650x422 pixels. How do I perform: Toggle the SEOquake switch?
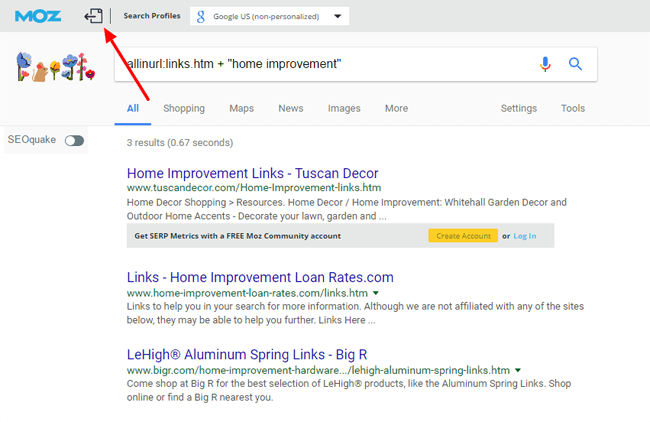[74, 141]
